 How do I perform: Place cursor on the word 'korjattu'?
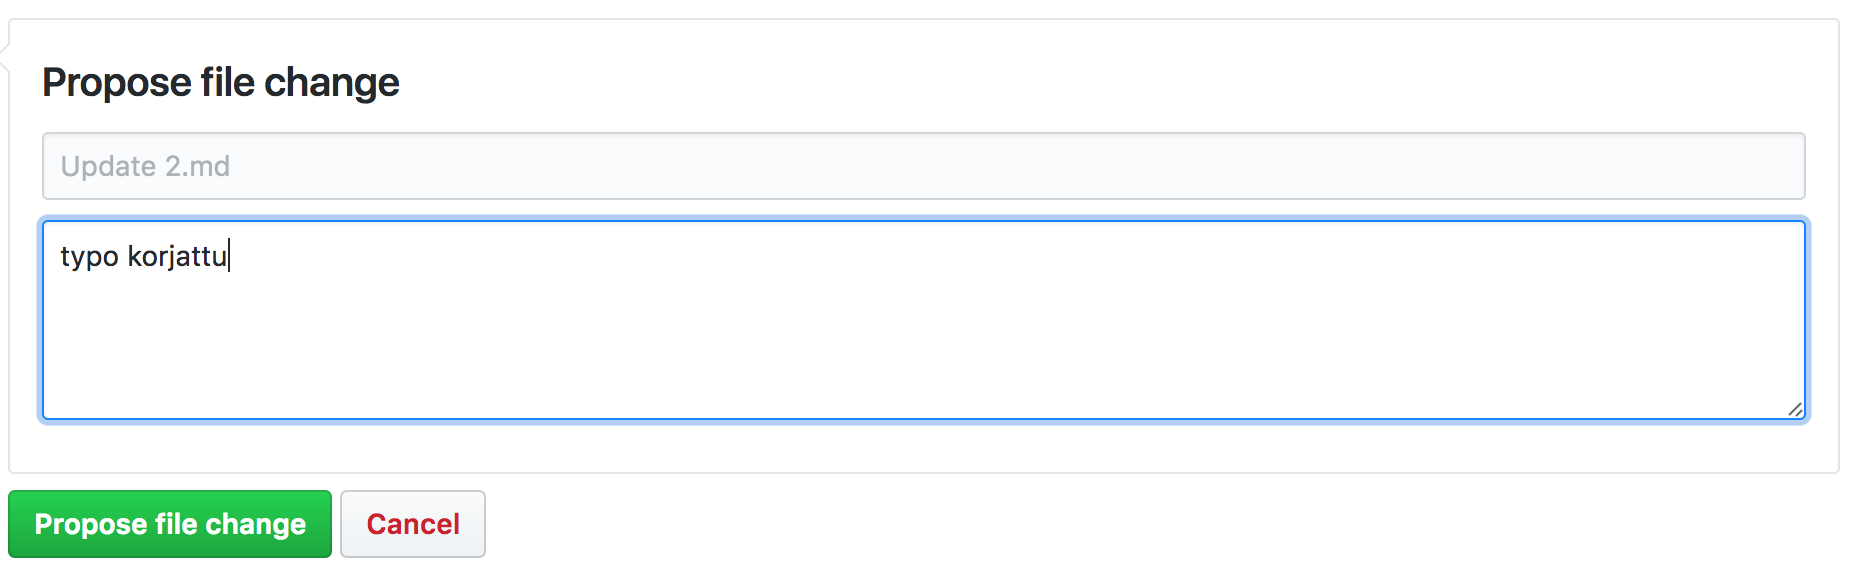pyautogui.click(x=177, y=257)
